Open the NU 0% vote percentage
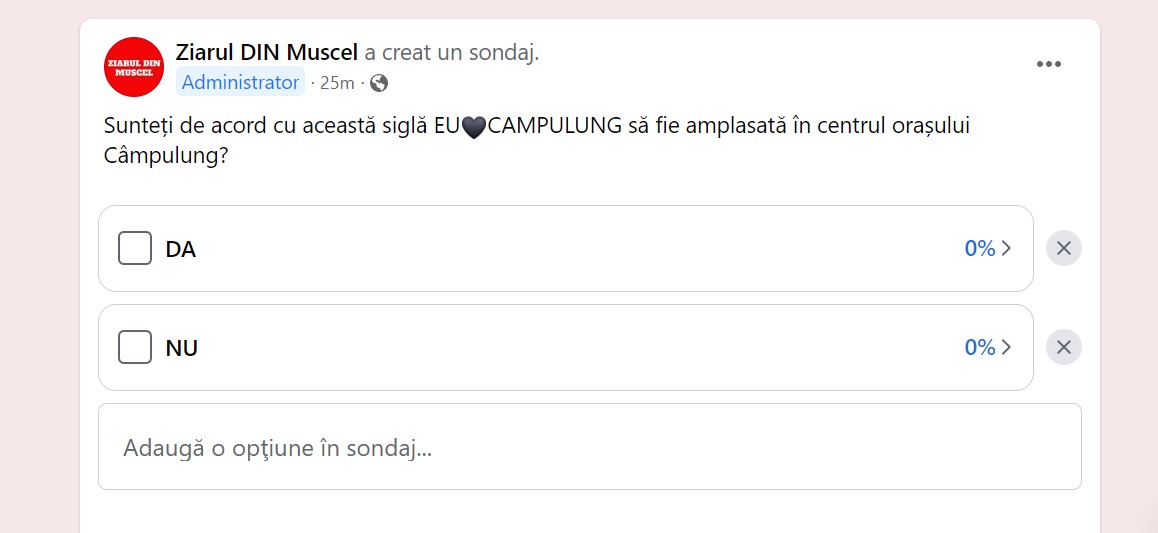Viewport: 1158px width, 533px height. click(980, 348)
